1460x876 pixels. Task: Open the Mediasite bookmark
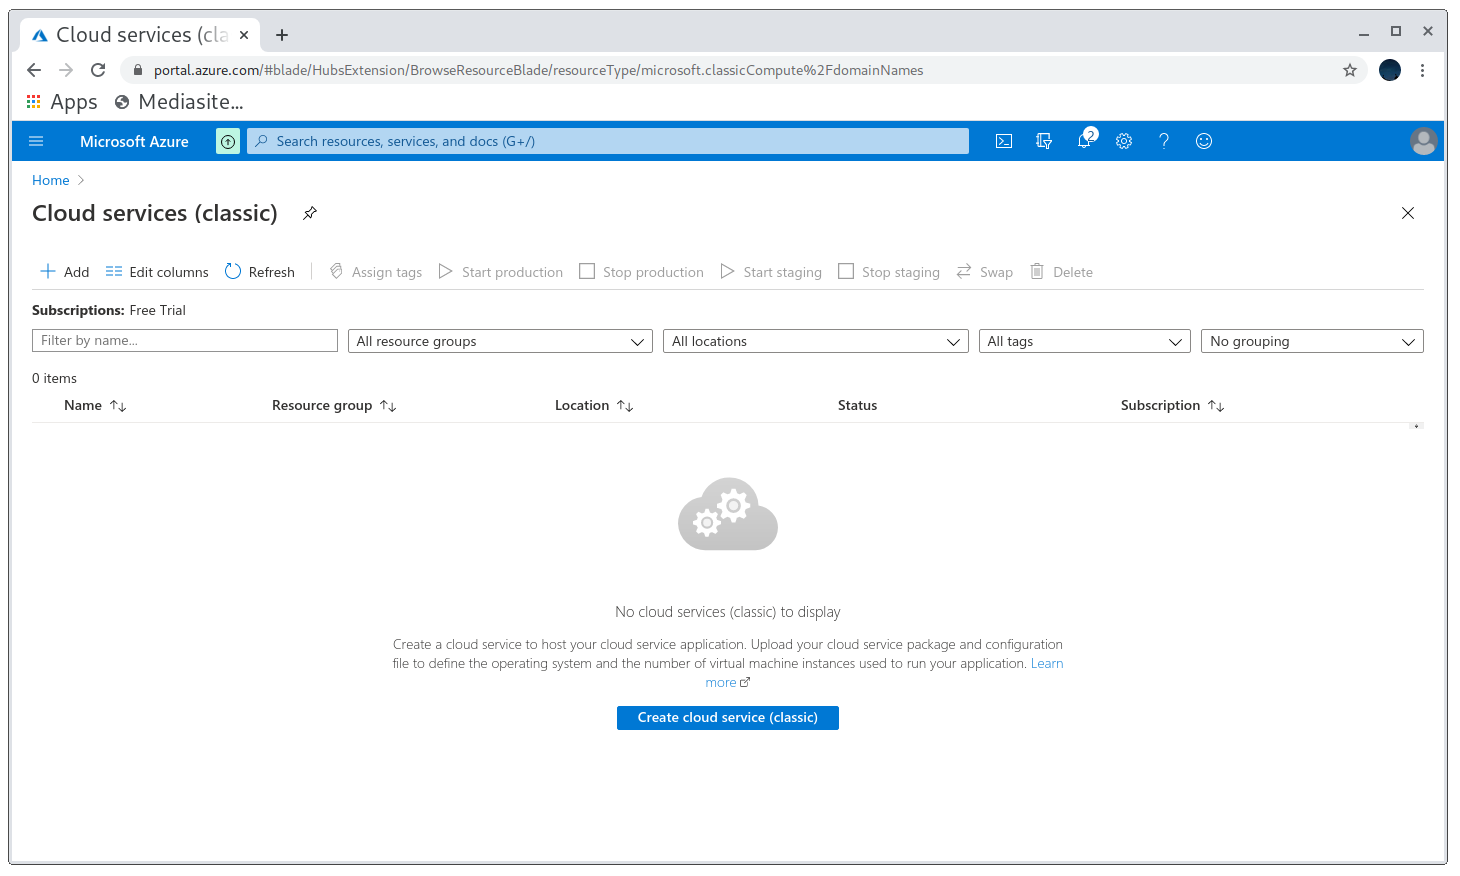179,102
